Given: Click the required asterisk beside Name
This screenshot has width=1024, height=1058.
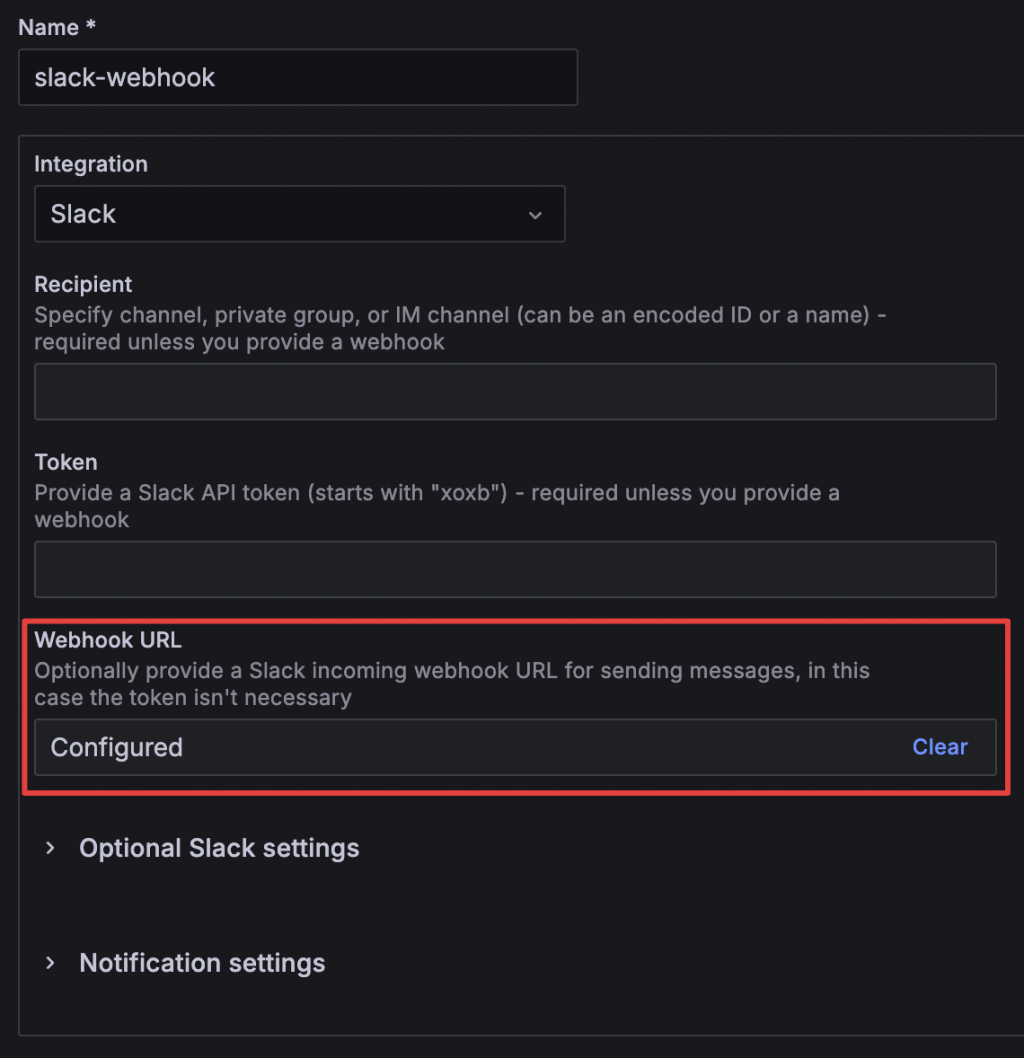Looking at the screenshot, I should coord(90,27).
